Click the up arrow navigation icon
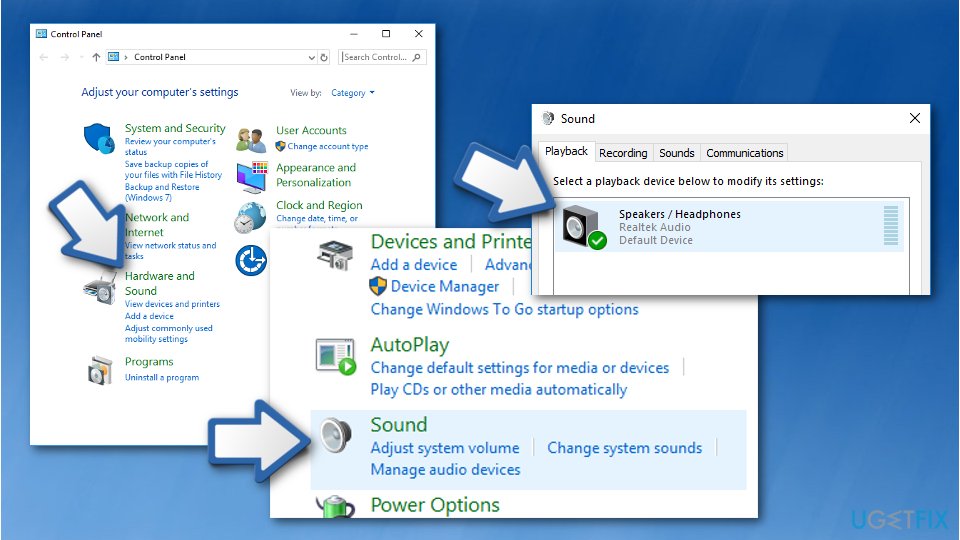Image resolution: width=960 pixels, height=540 pixels. tap(96, 57)
